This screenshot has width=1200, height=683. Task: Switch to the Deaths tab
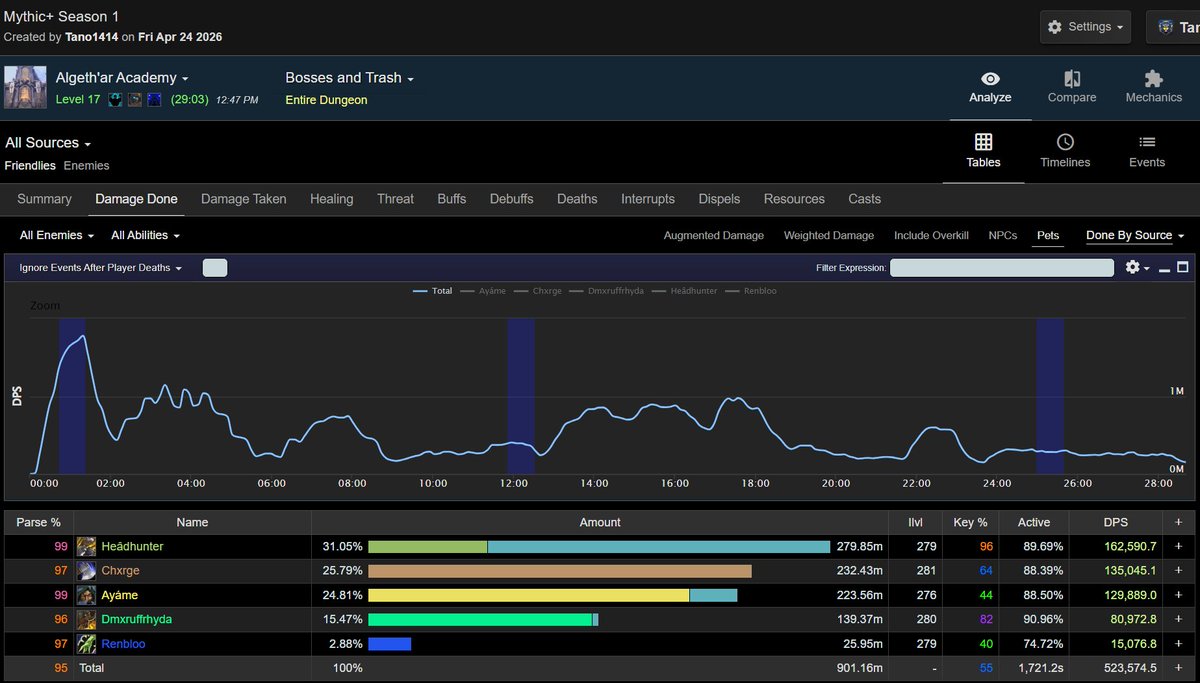[577, 199]
